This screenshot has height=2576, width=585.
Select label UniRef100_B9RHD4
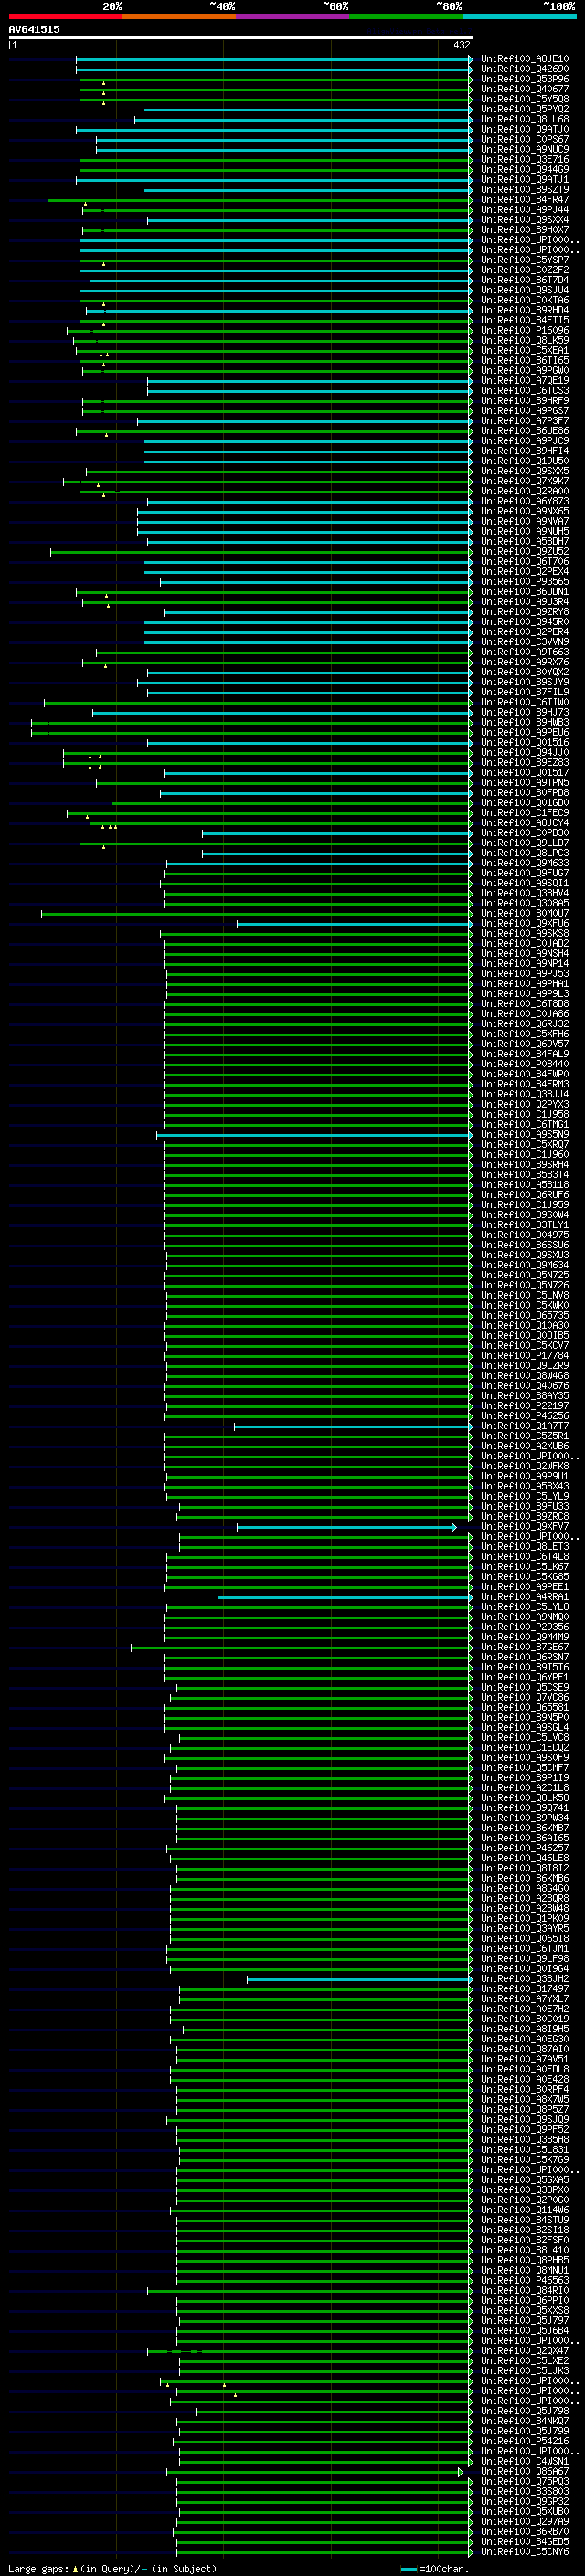tap(525, 310)
